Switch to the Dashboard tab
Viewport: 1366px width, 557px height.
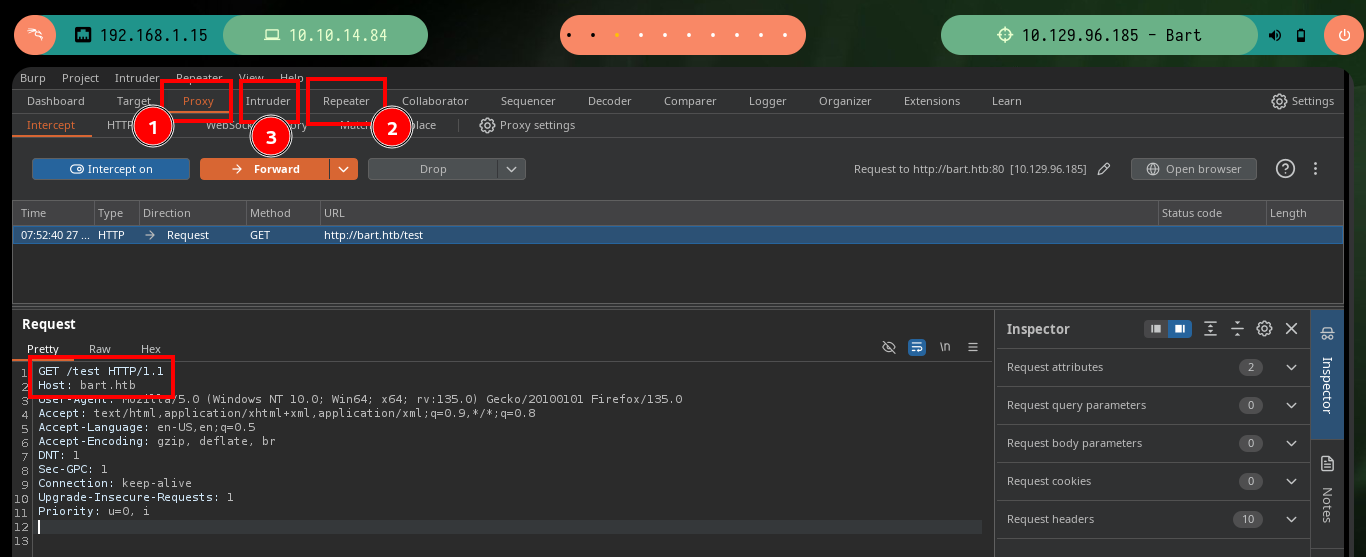click(56, 101)
